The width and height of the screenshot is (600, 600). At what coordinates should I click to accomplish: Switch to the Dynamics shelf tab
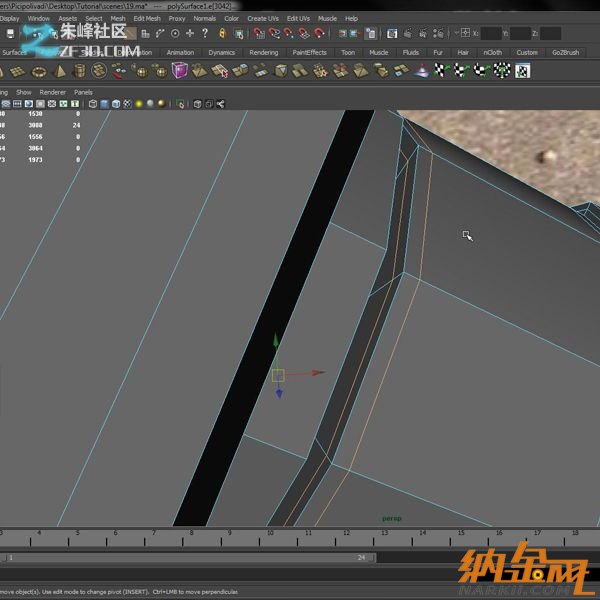click(x=222, y=52)
